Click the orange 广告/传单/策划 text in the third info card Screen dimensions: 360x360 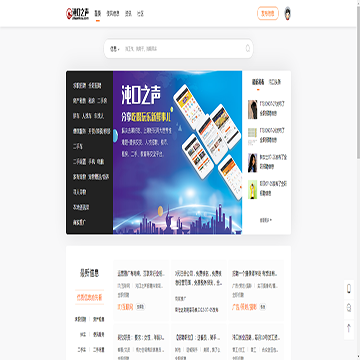244,307
